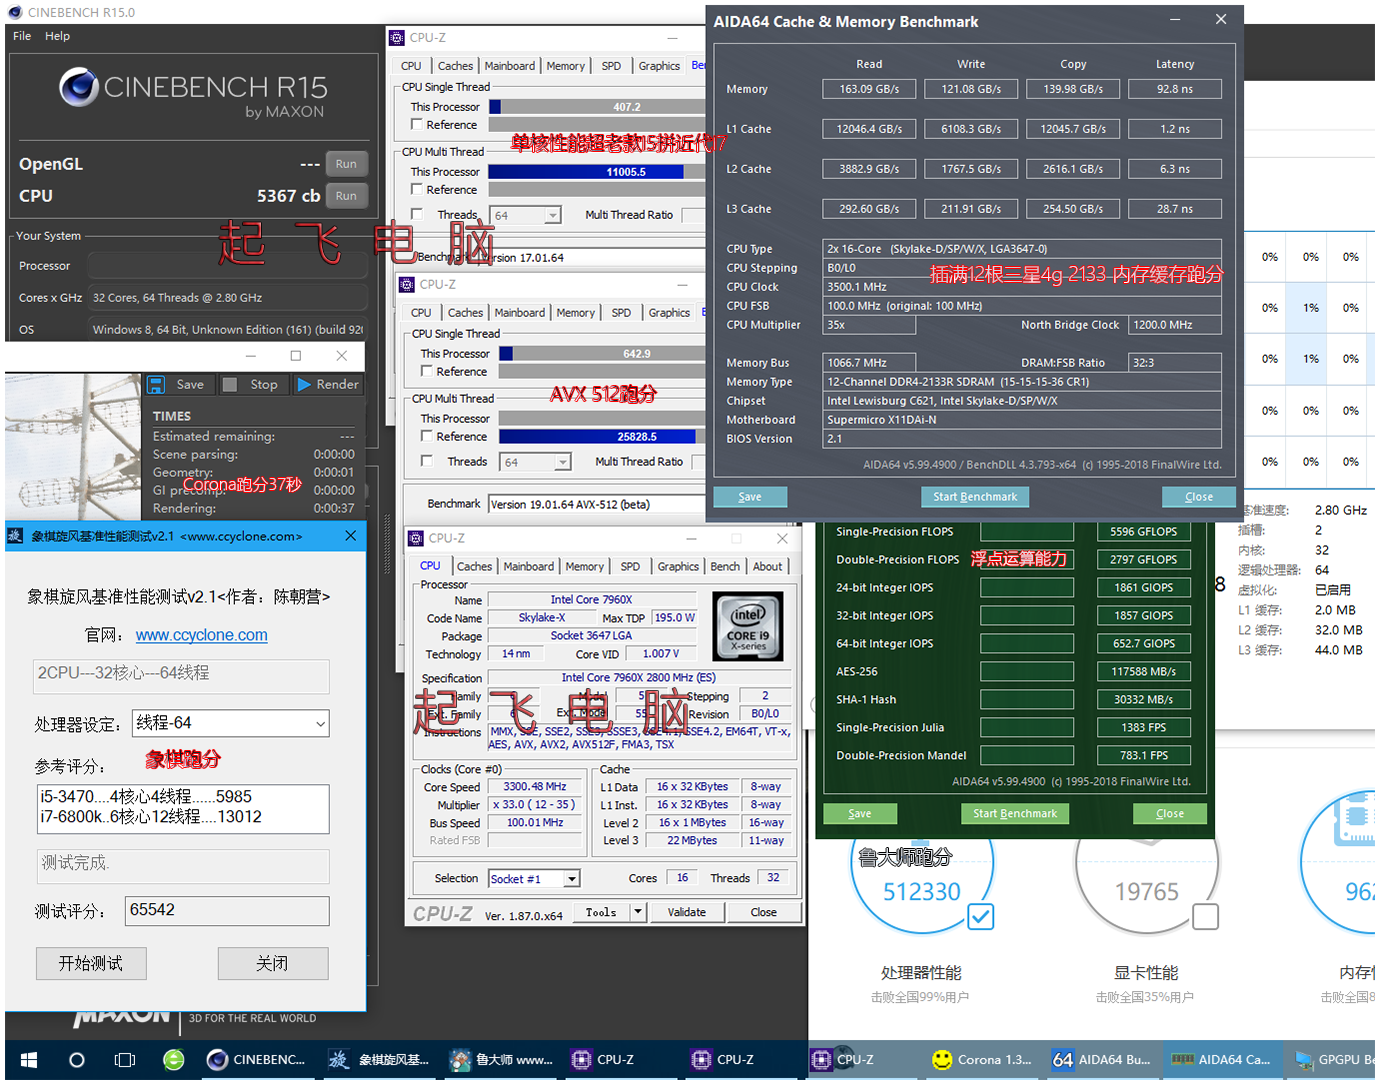The image size is (1381, 1080).
Task: Open Threads 64 dropdown in version 17.01.64 CPU-Z
Action: pos(552,215)
